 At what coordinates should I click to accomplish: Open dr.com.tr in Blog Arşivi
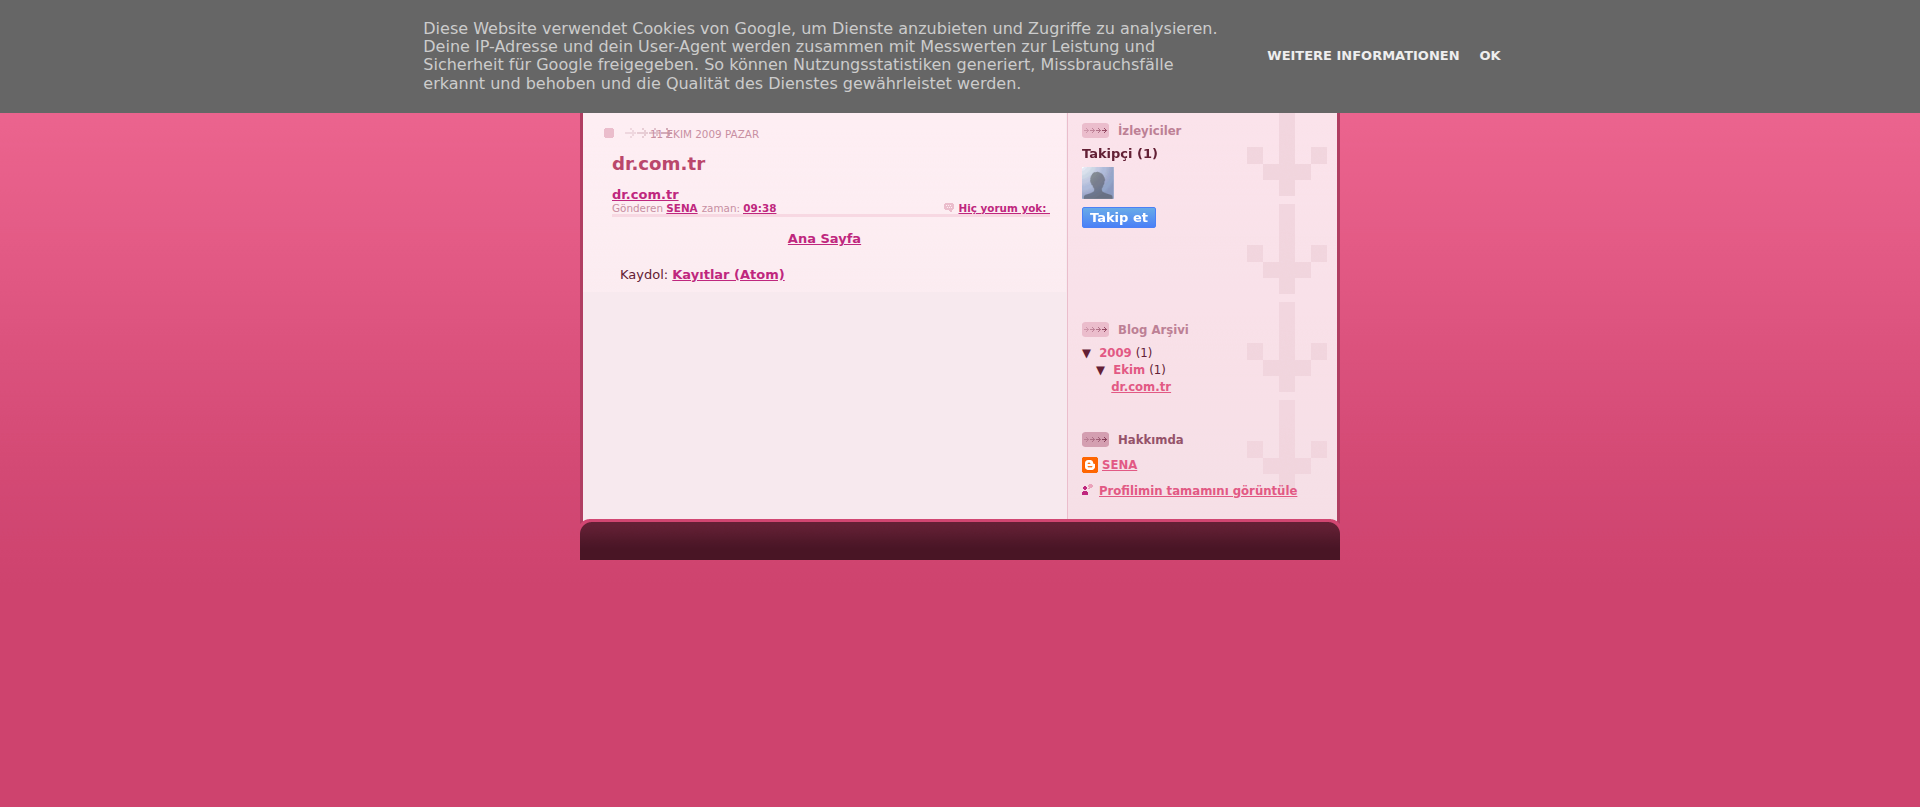1141,387
